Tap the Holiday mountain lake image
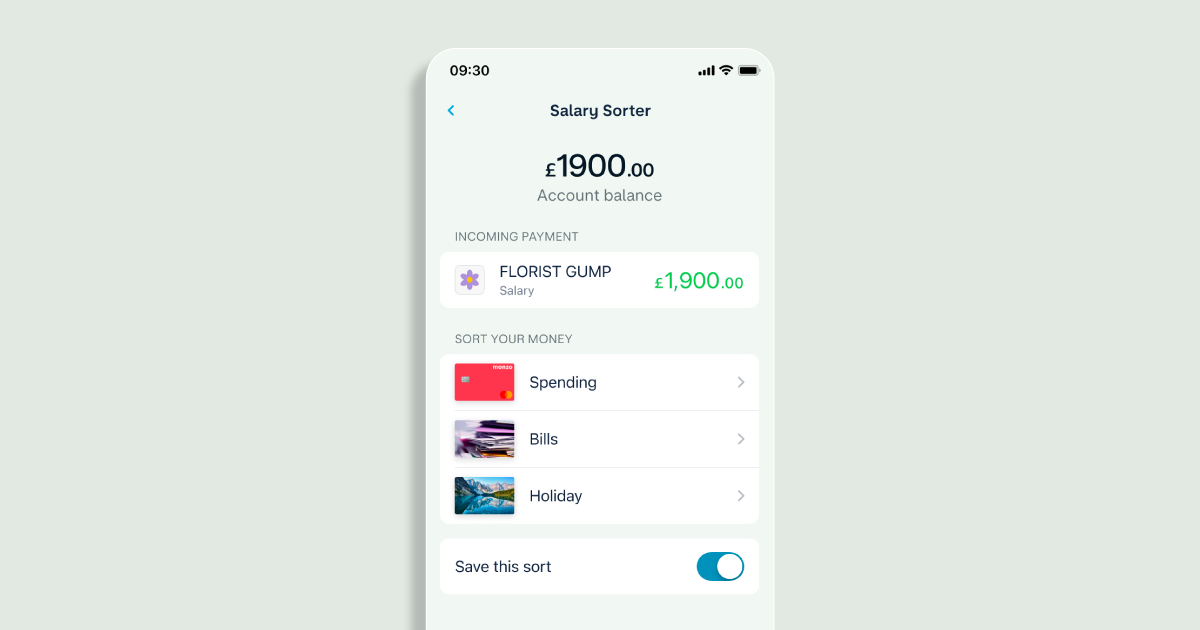 click(x=484, y=495)
